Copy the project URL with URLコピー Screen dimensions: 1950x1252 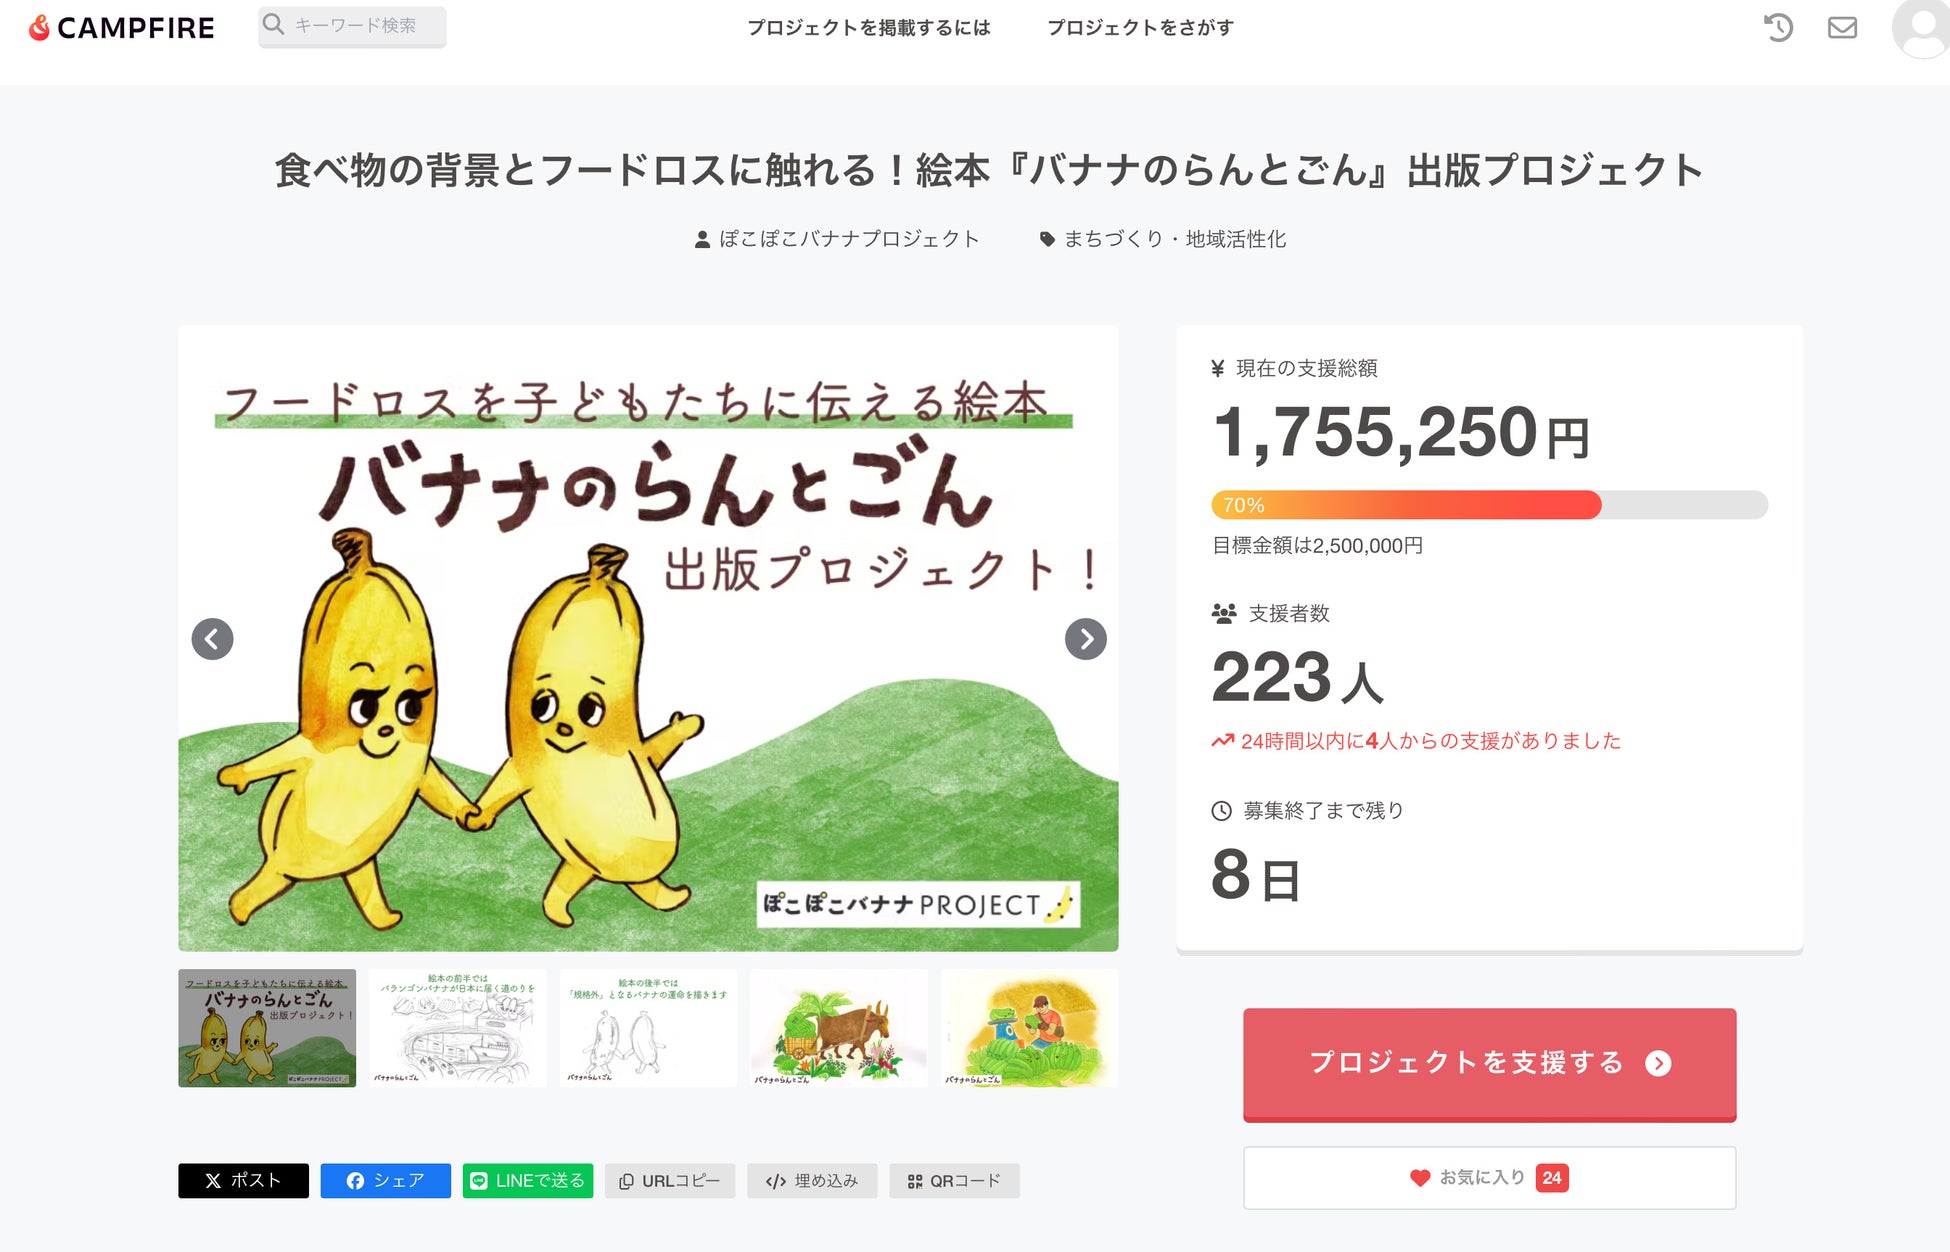[670, 1181]
